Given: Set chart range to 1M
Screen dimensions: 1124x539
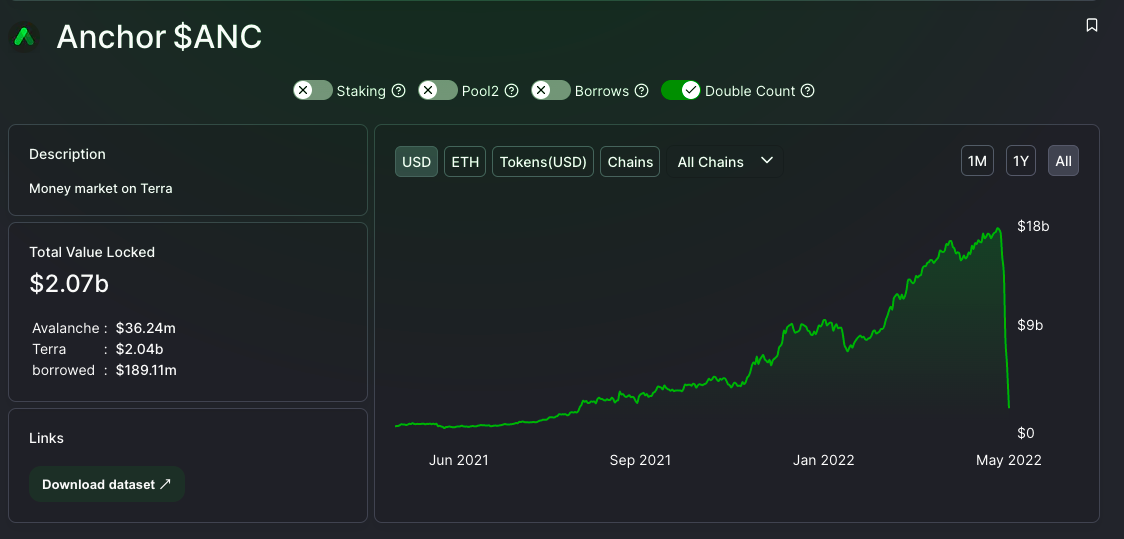Looking at the screenshot, I should (977, 161).
